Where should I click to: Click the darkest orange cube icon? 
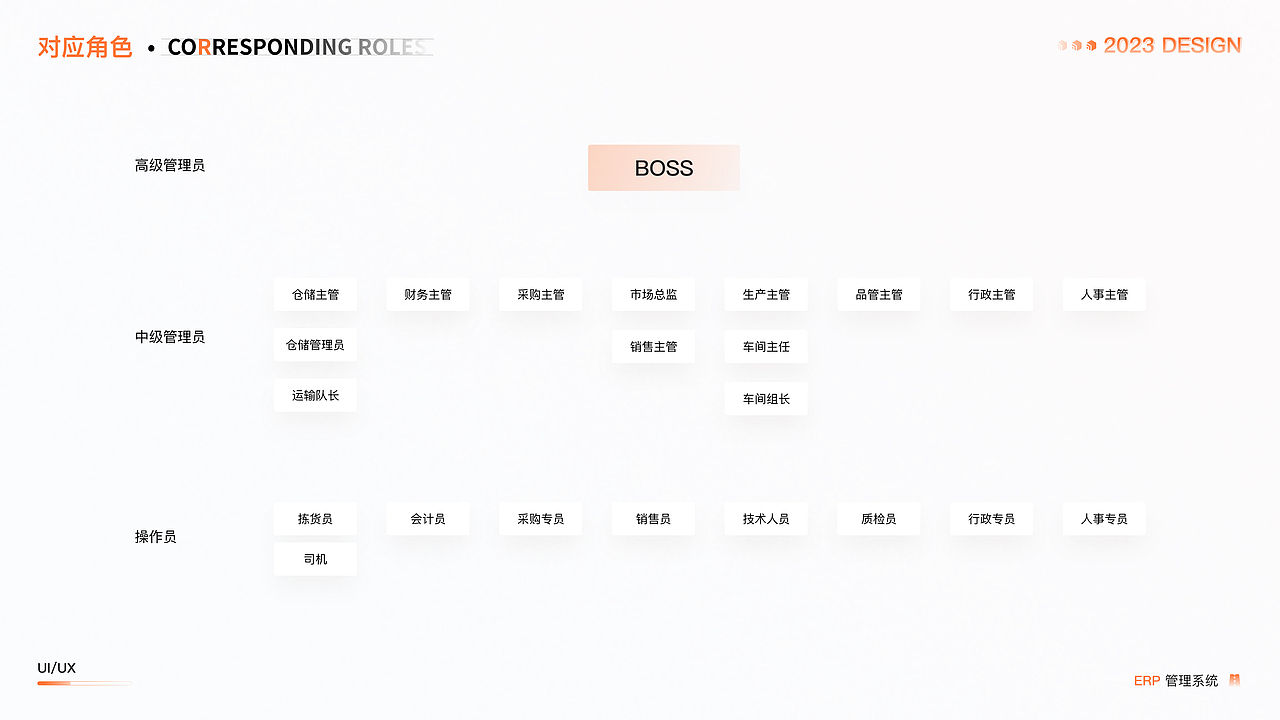(x=1091, y=45)
